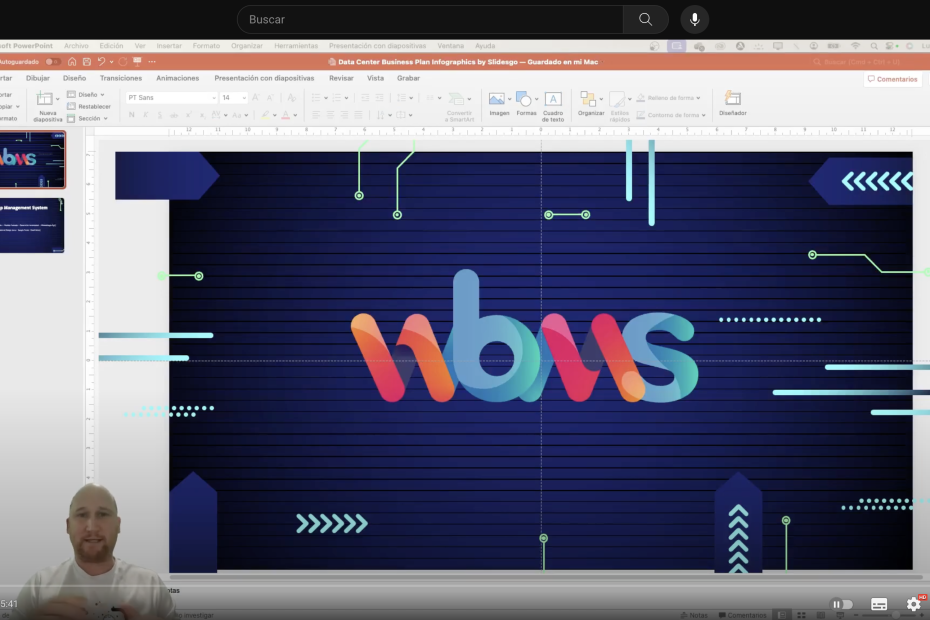Toggle underline (S) formatting

[x=160, y=115]
